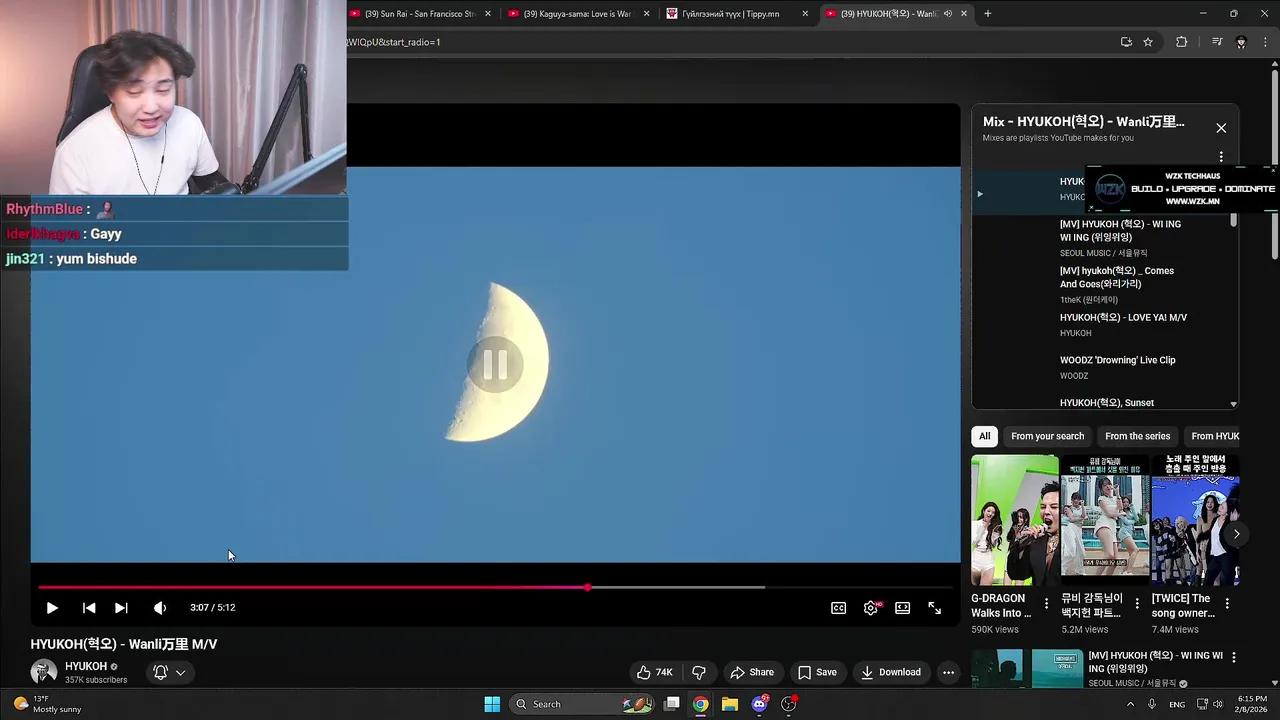Open the Windows Start menu
The height and width of the screenshot is (720, 1280).
click(492, 704)
